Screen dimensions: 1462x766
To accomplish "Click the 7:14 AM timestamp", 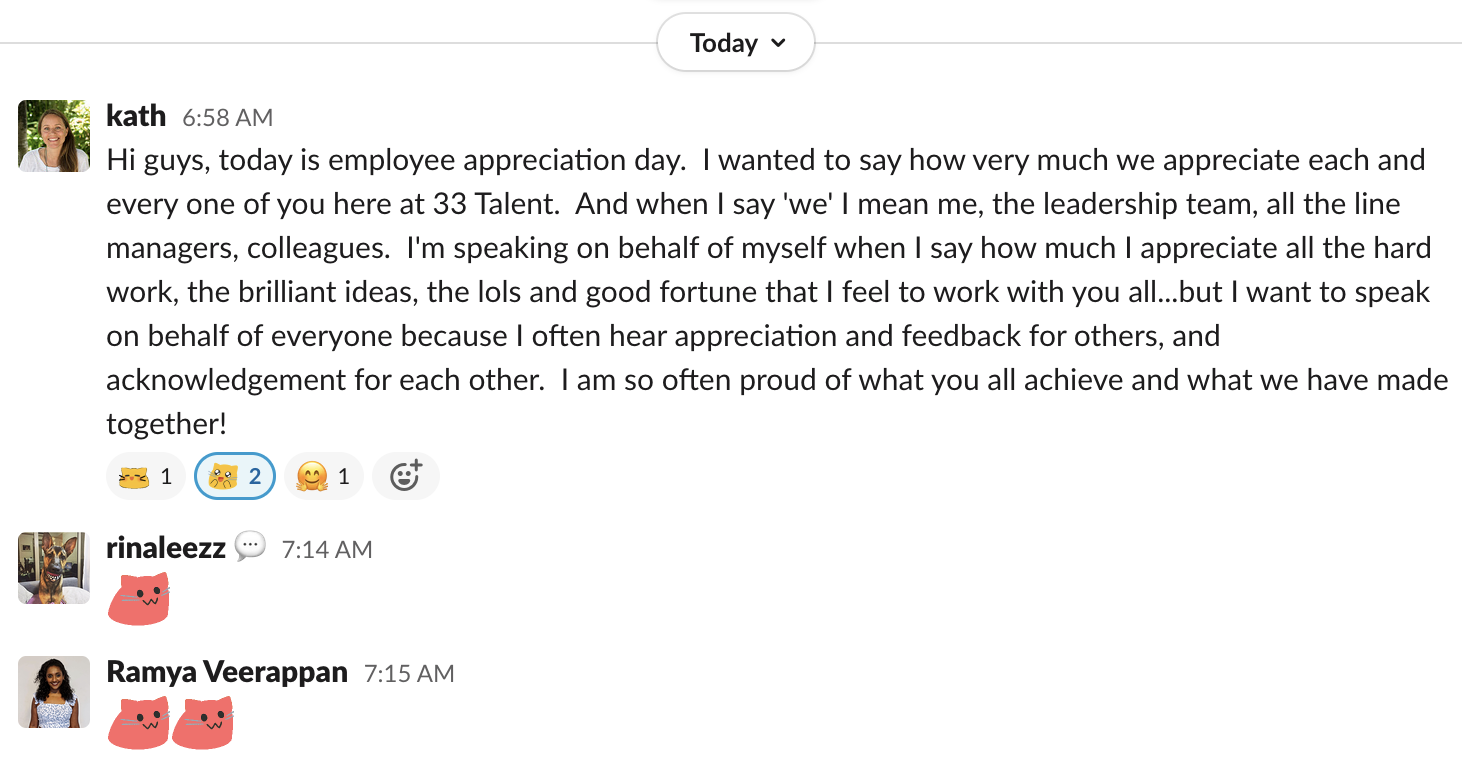I will click(327, 550).
